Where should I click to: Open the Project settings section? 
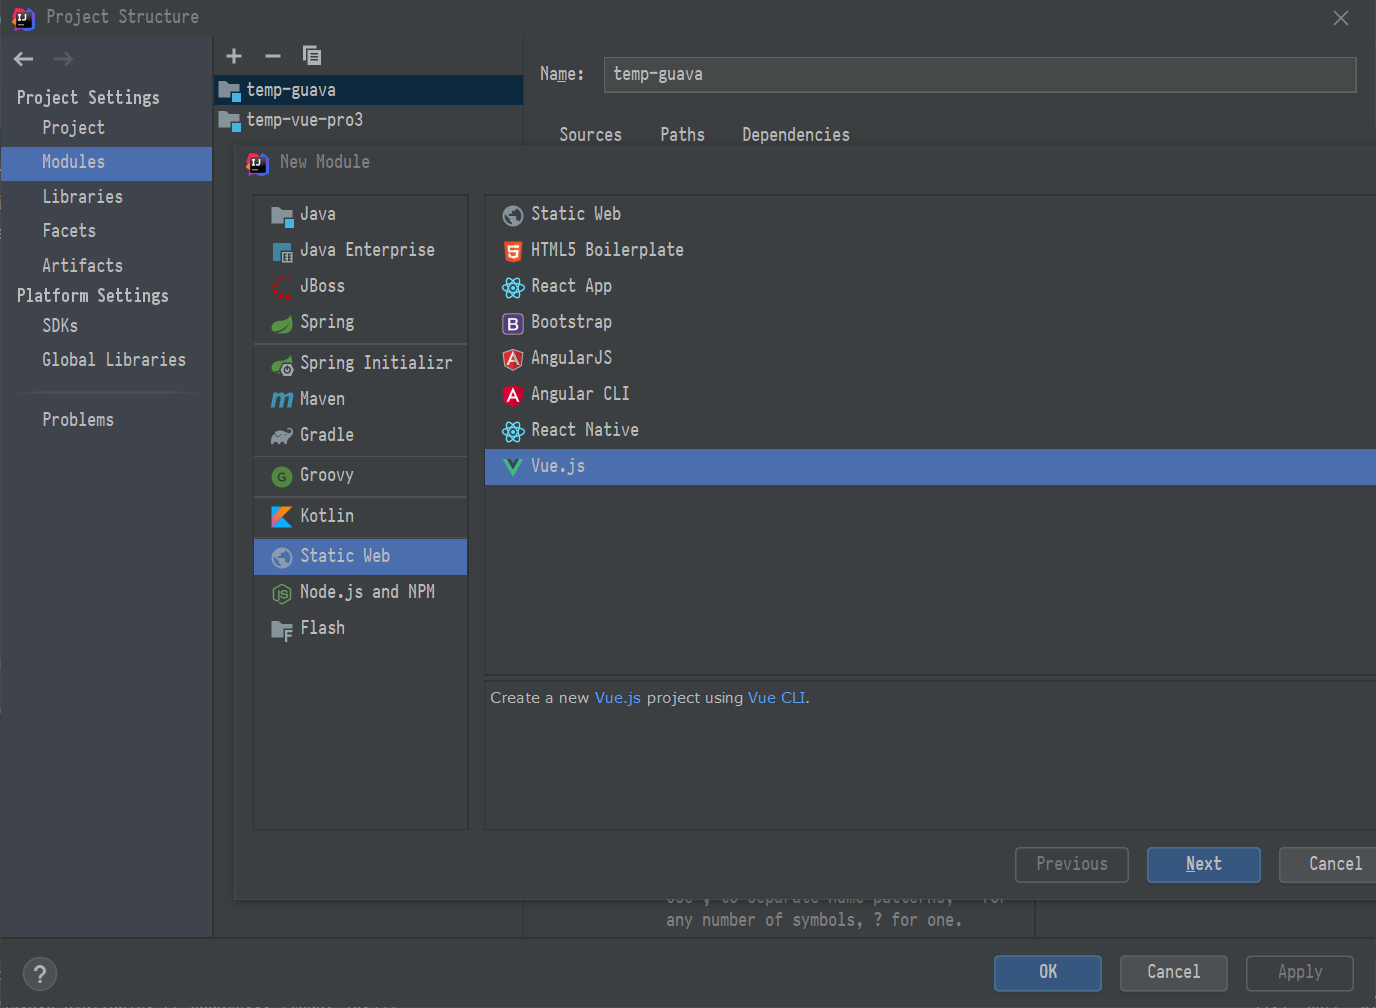pyautogui.click(x=73, y=128)
